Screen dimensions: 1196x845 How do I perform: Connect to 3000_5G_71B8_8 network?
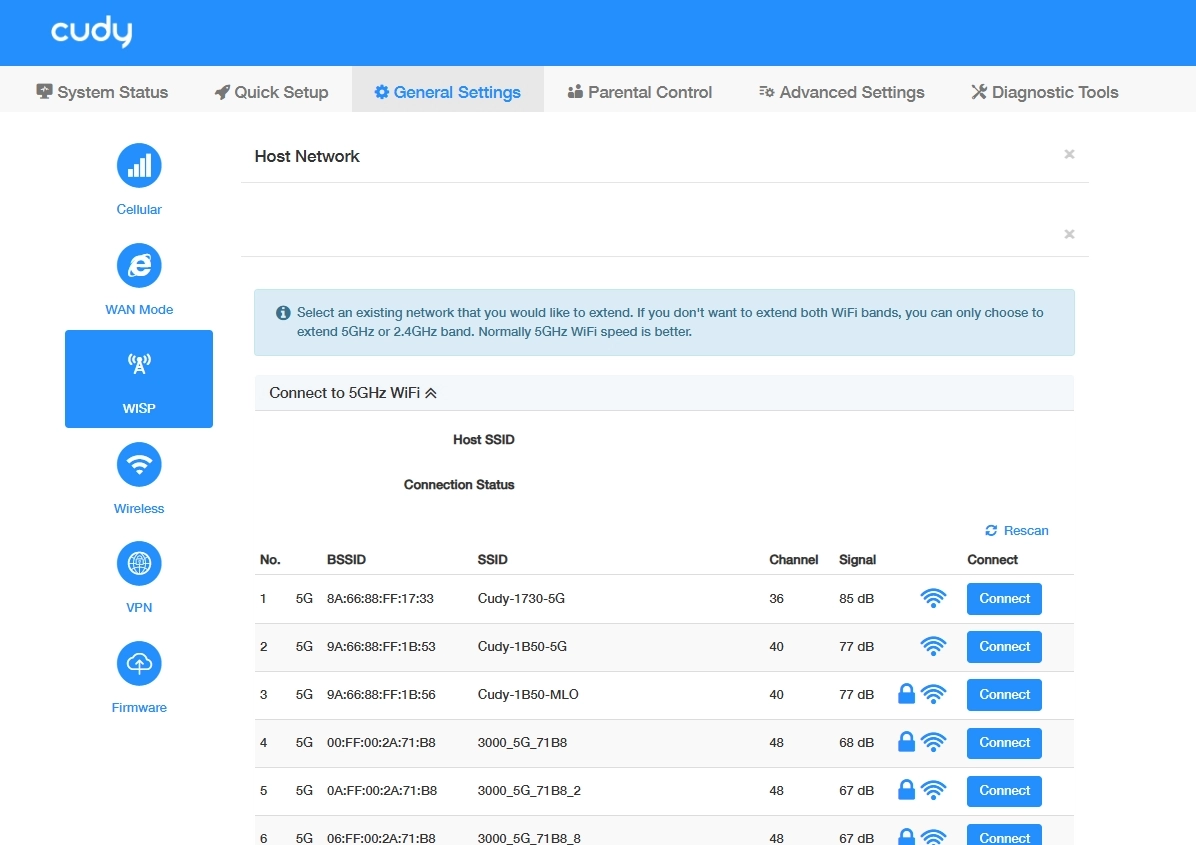[x=1004, y=835]
